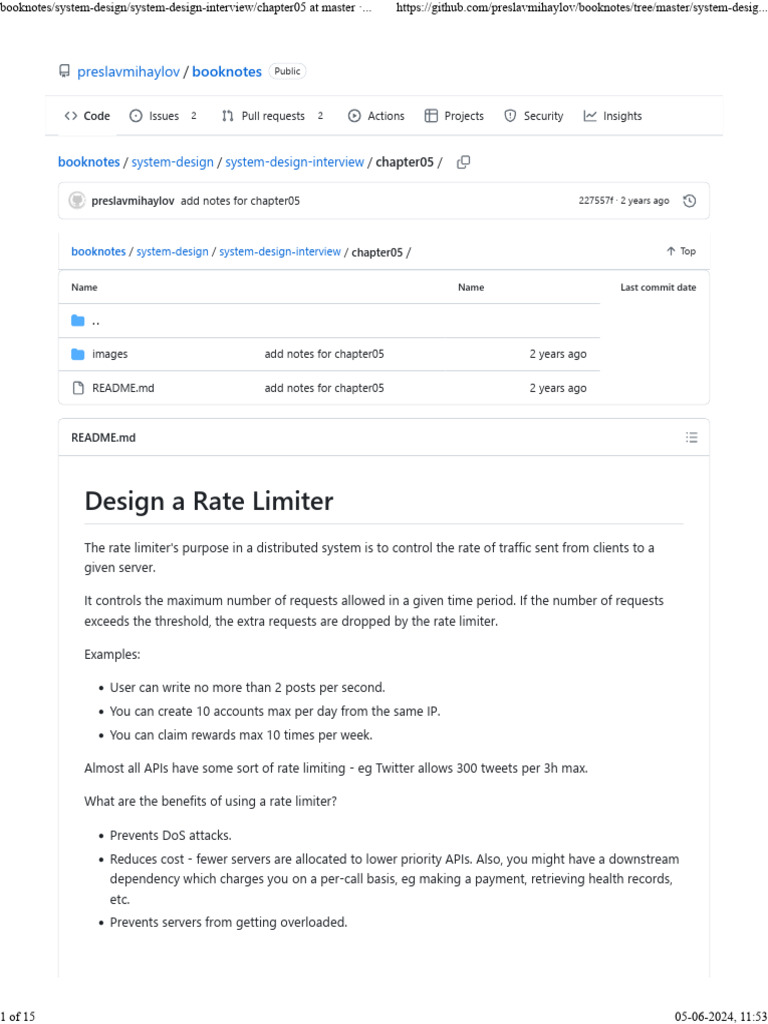
Task: Switch to the Issues tab
Action: [x=163, y=116]
